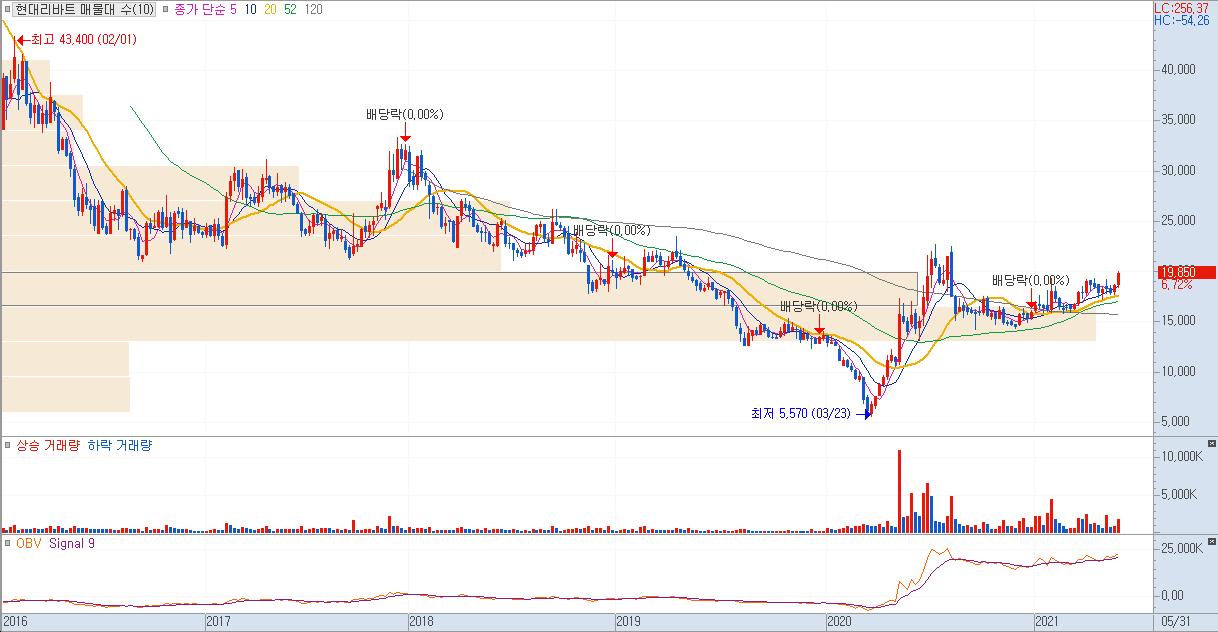Click the 25,000K OBV axis label

1182,549
